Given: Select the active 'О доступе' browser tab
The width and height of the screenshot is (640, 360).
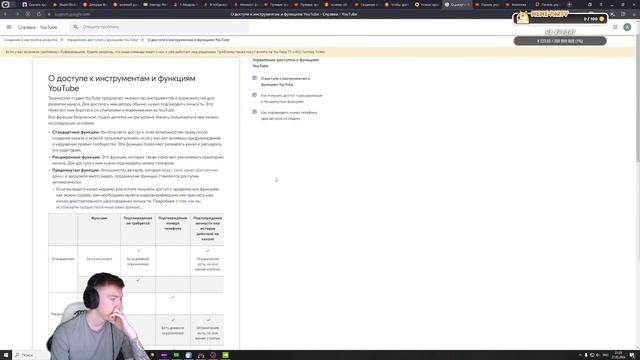Looking at the screenshot, I should 457,4.
